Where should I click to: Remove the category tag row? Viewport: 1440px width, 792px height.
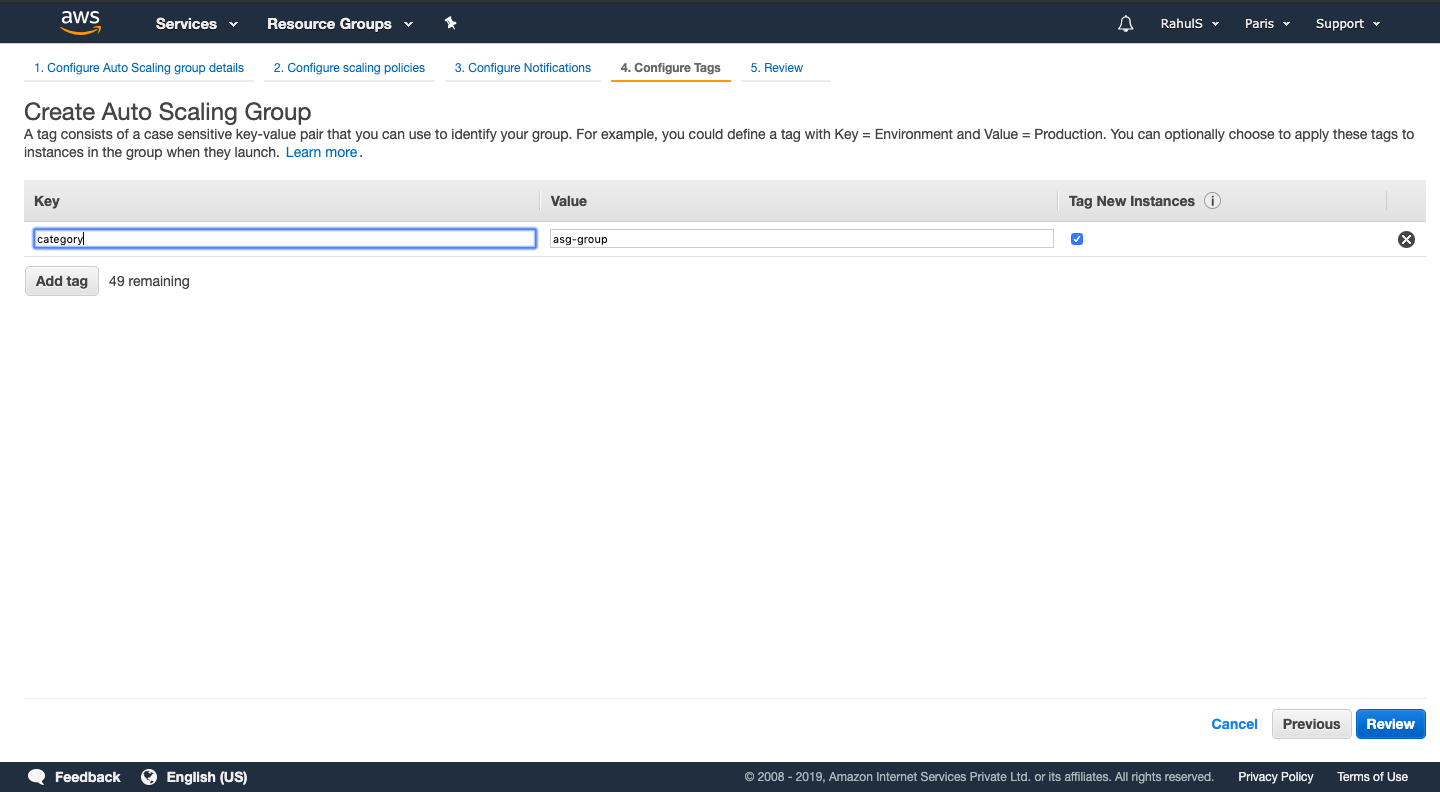point(1406,239)
